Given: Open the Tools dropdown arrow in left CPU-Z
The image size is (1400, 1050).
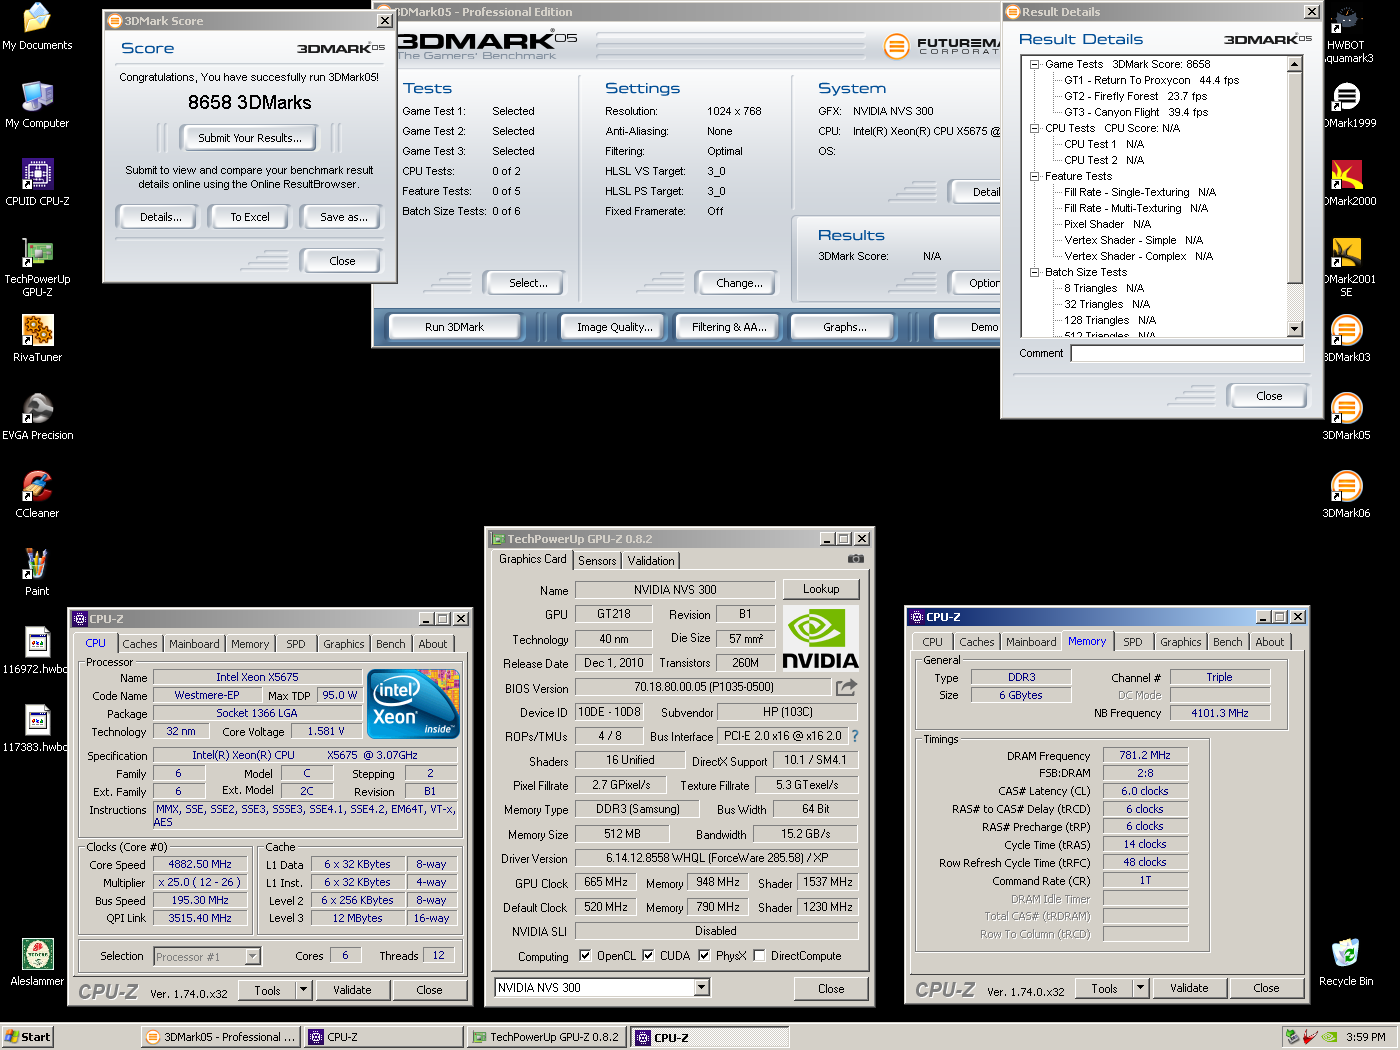Looking at the screenshot, I should [x=303, y=990].
